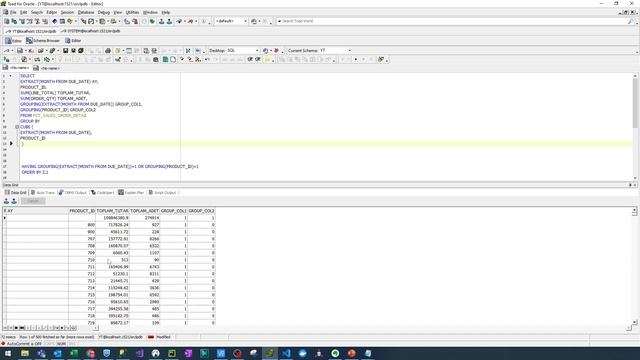Viewport: 640px width, 360px height.
Task: Click the TOPLAM_ADET column header
Action: click(144, 211)
